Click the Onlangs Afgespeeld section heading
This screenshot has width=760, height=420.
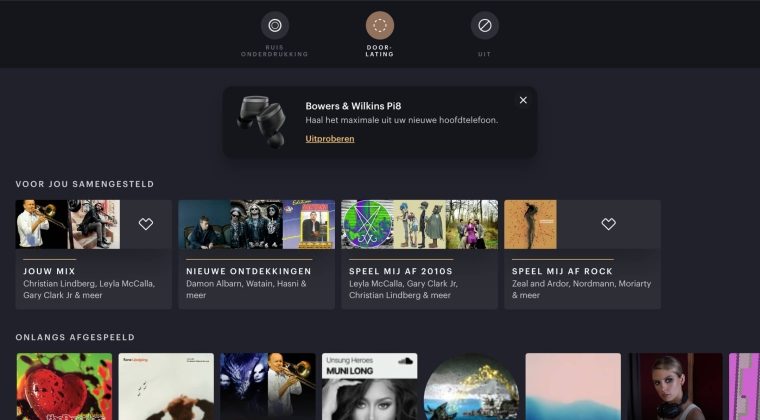[x=75, y=337]
